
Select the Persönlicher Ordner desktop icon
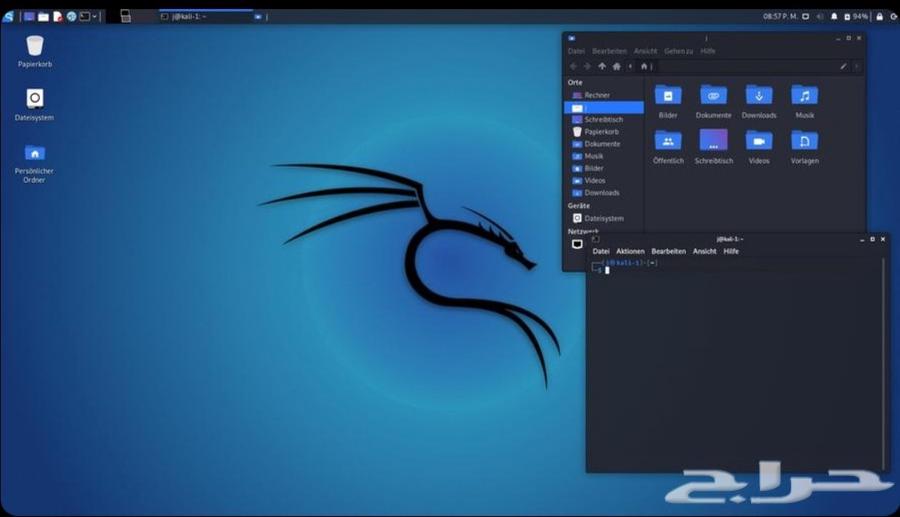34,163
